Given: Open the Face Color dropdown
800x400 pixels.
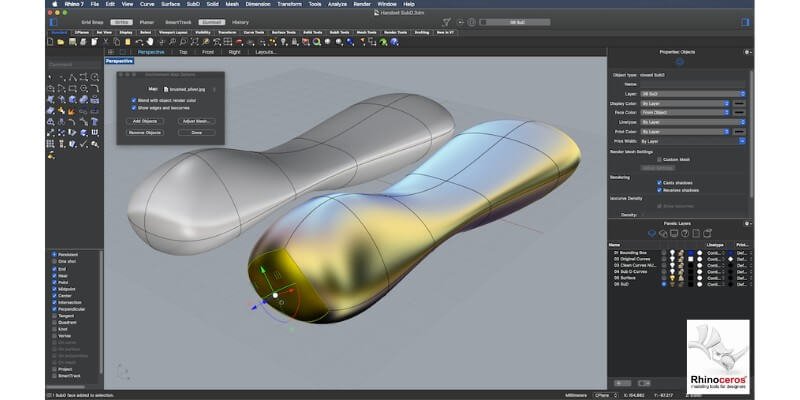Looking at the screenshot, I should (x=685, y=112).
